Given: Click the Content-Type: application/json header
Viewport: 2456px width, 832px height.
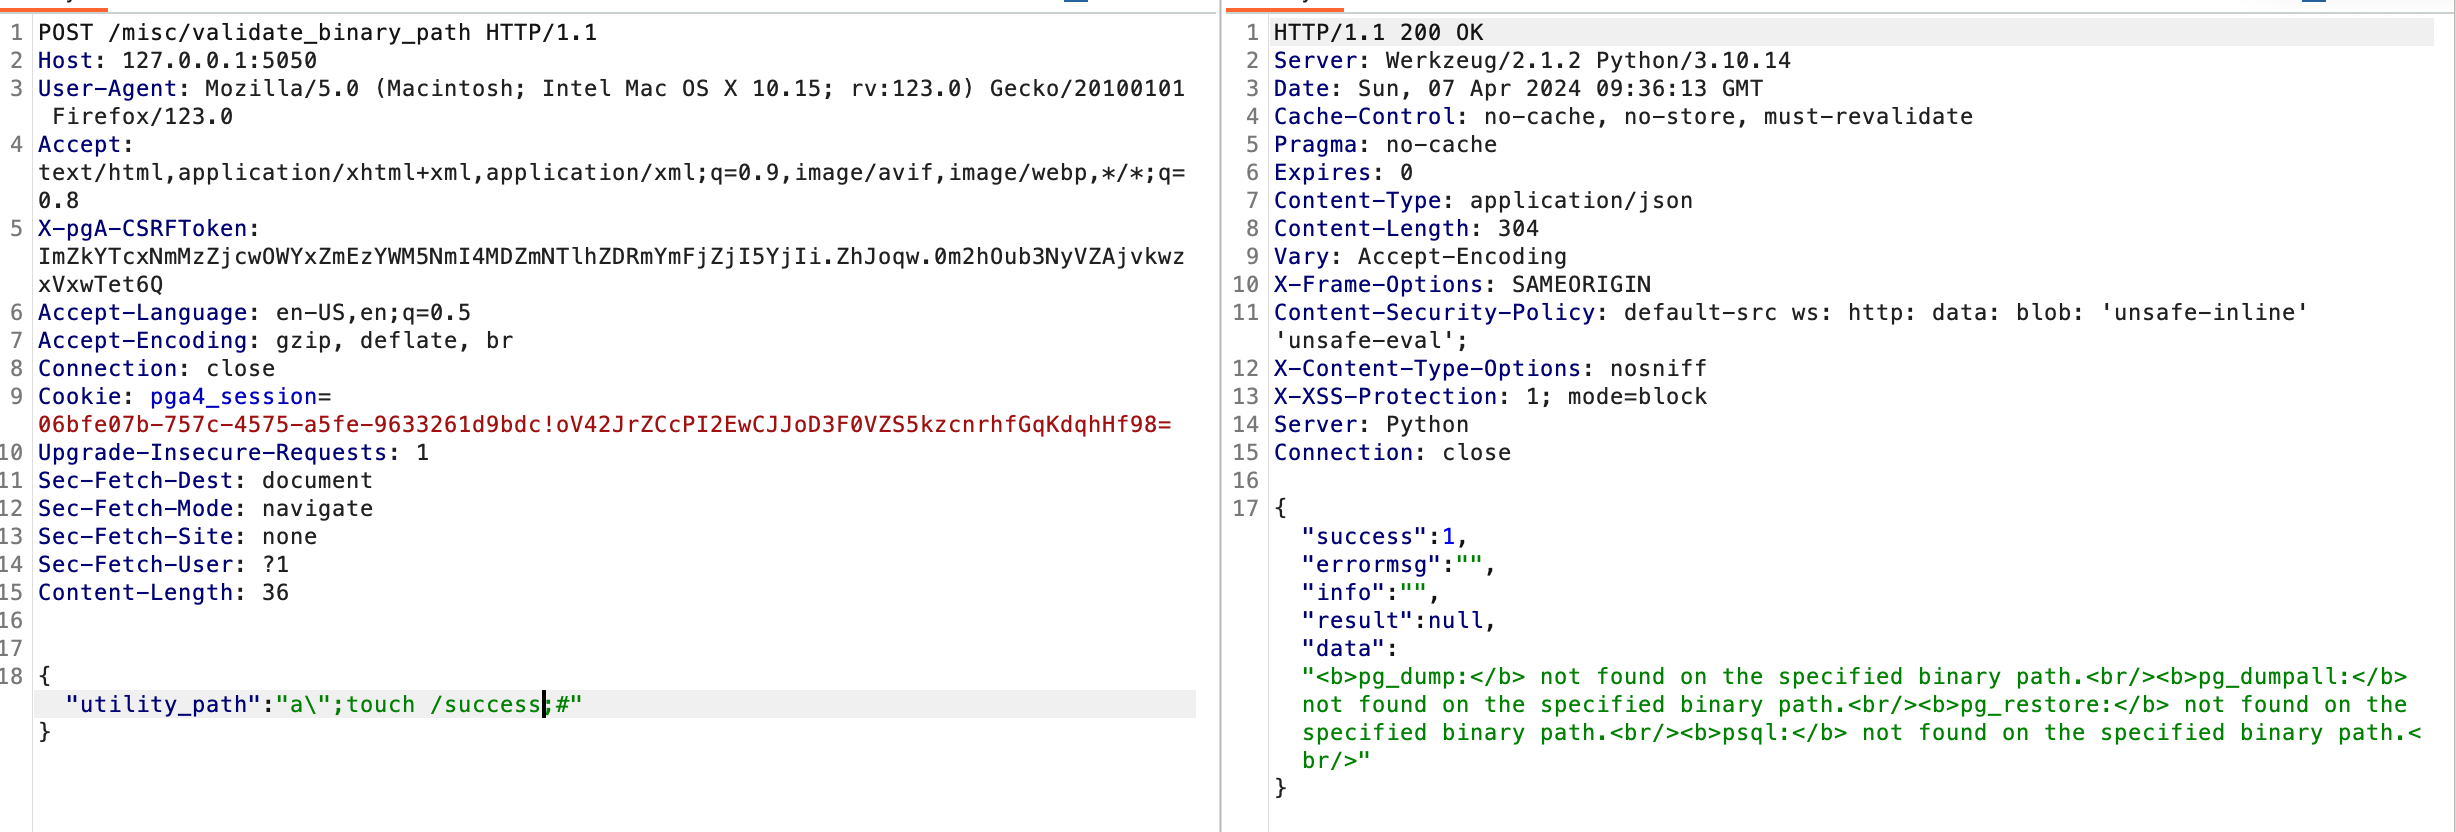Looking at the screenshot, I should pyautogui.click(x=1483, y=201).
